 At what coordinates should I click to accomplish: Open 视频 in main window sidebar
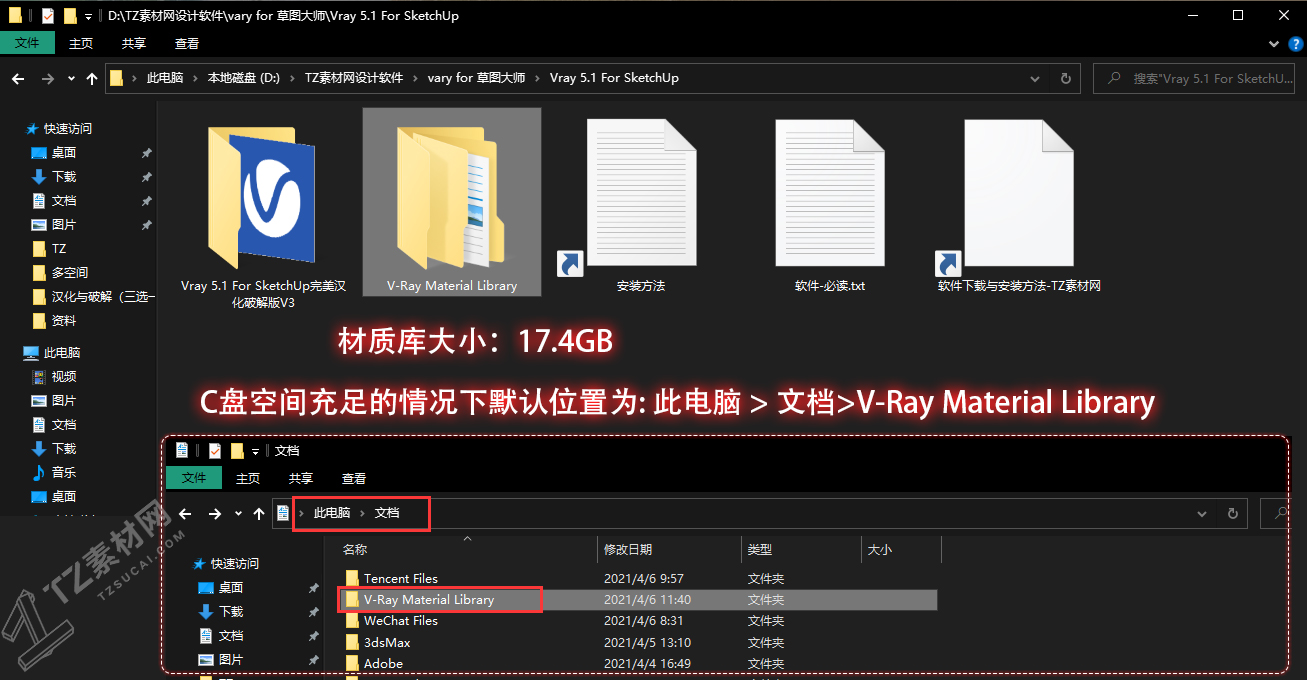pyautogui.click(x=64, y=377)
